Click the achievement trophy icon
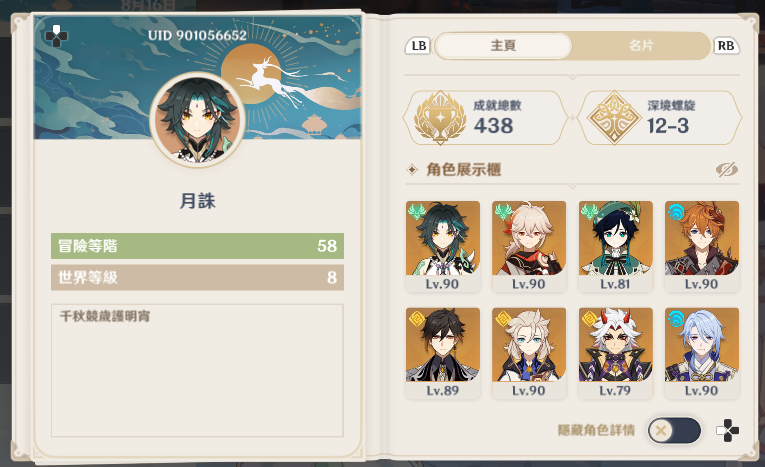The width and height of the screenshot is (765, 467). [x=440, y=118]
